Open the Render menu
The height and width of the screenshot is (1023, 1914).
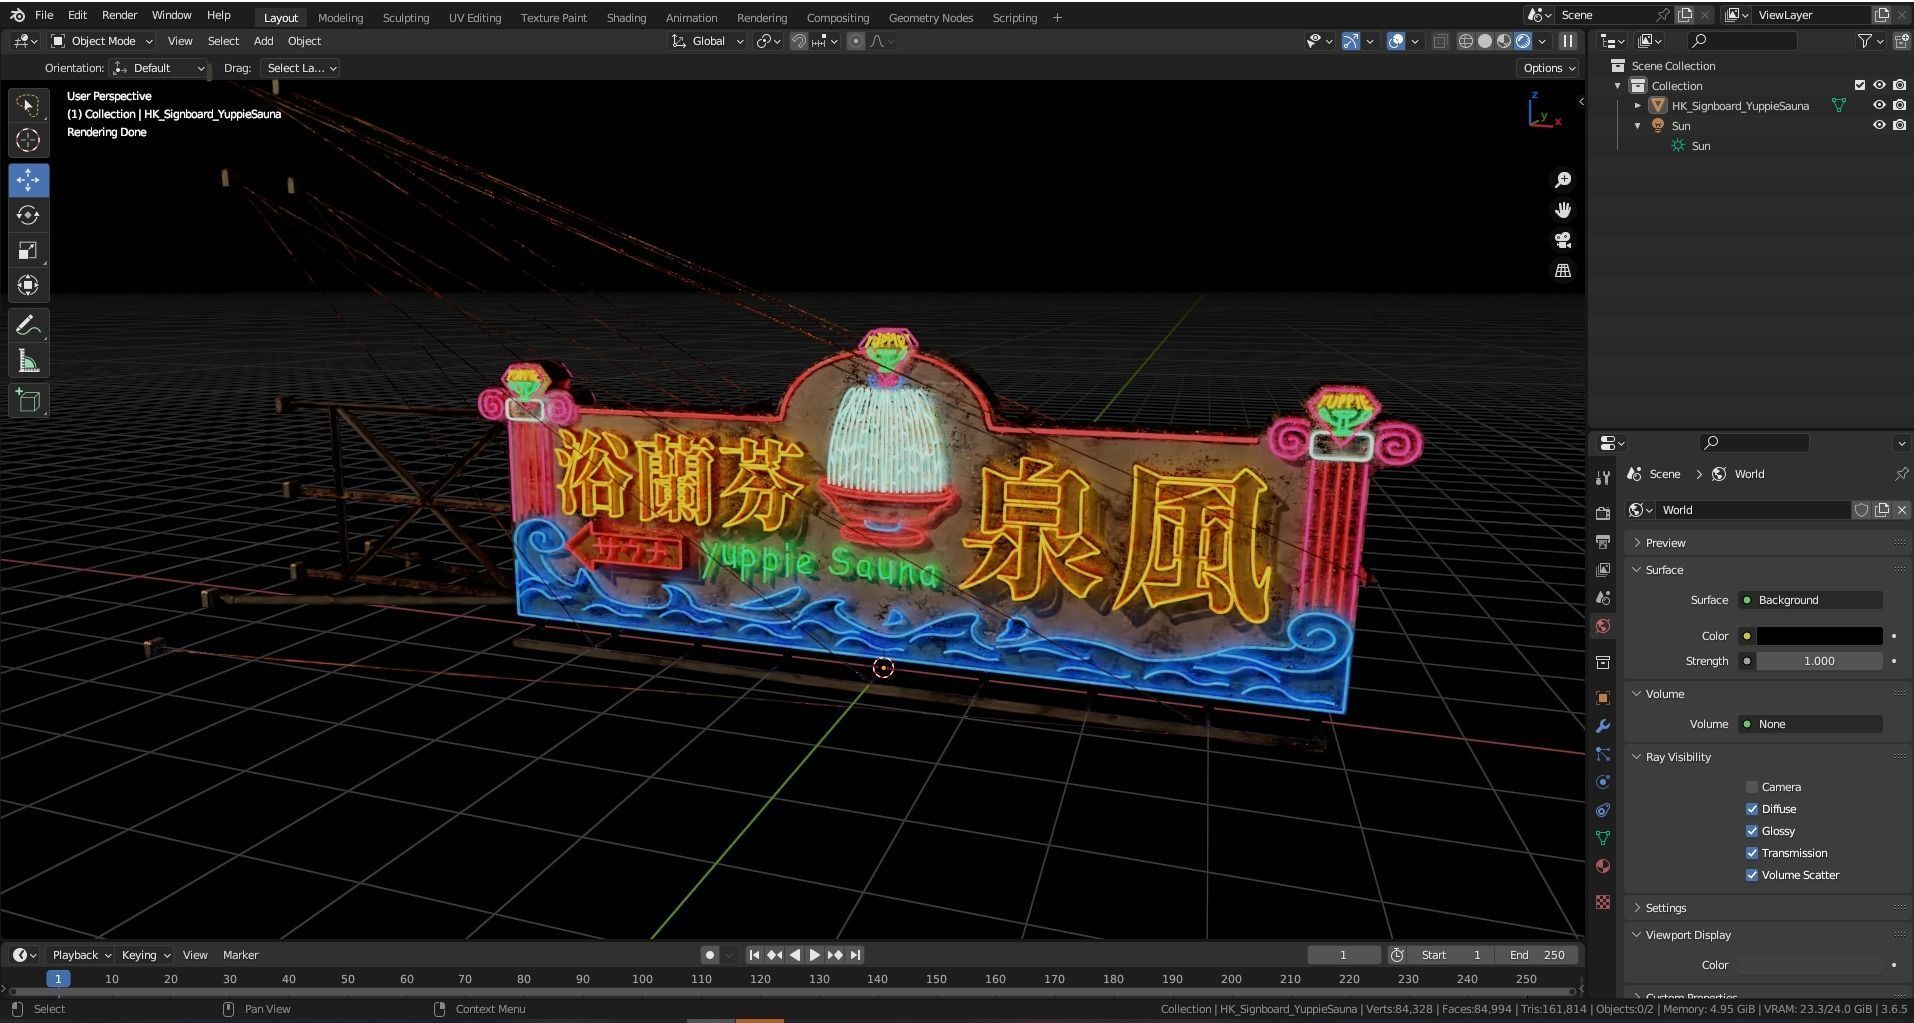119,15
